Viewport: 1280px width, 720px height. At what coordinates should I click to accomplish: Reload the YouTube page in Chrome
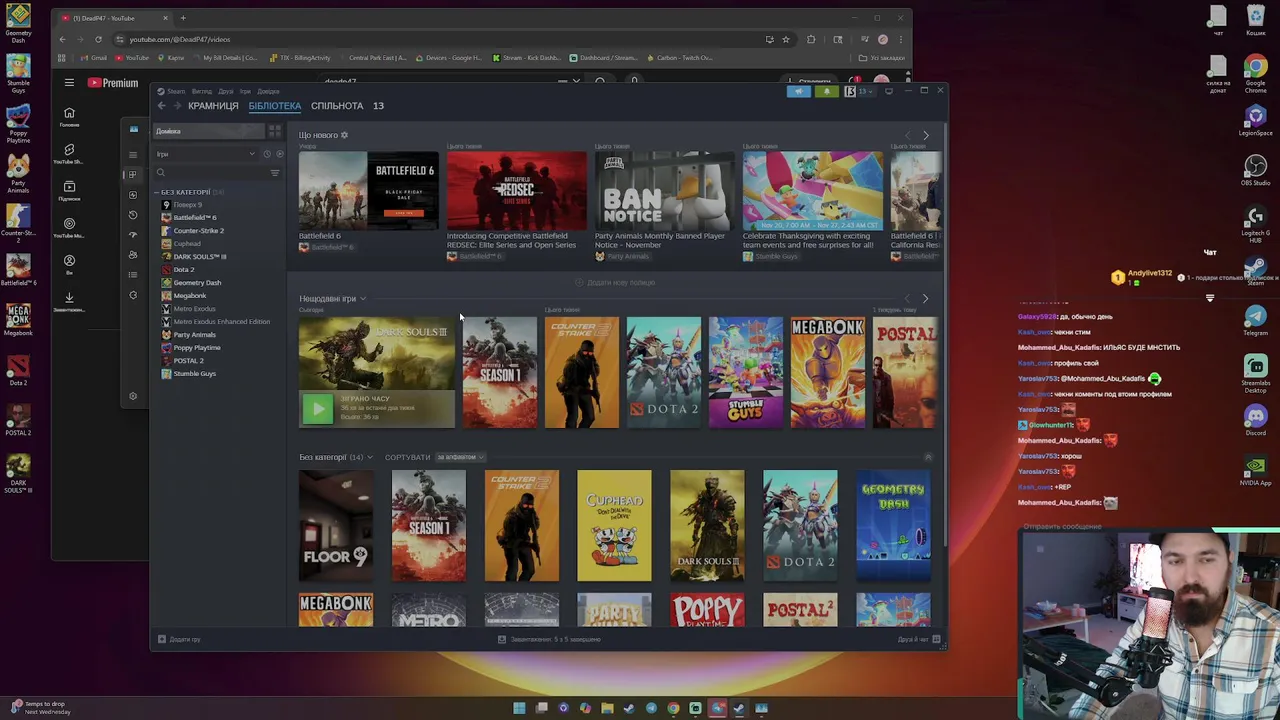point(98,39)
